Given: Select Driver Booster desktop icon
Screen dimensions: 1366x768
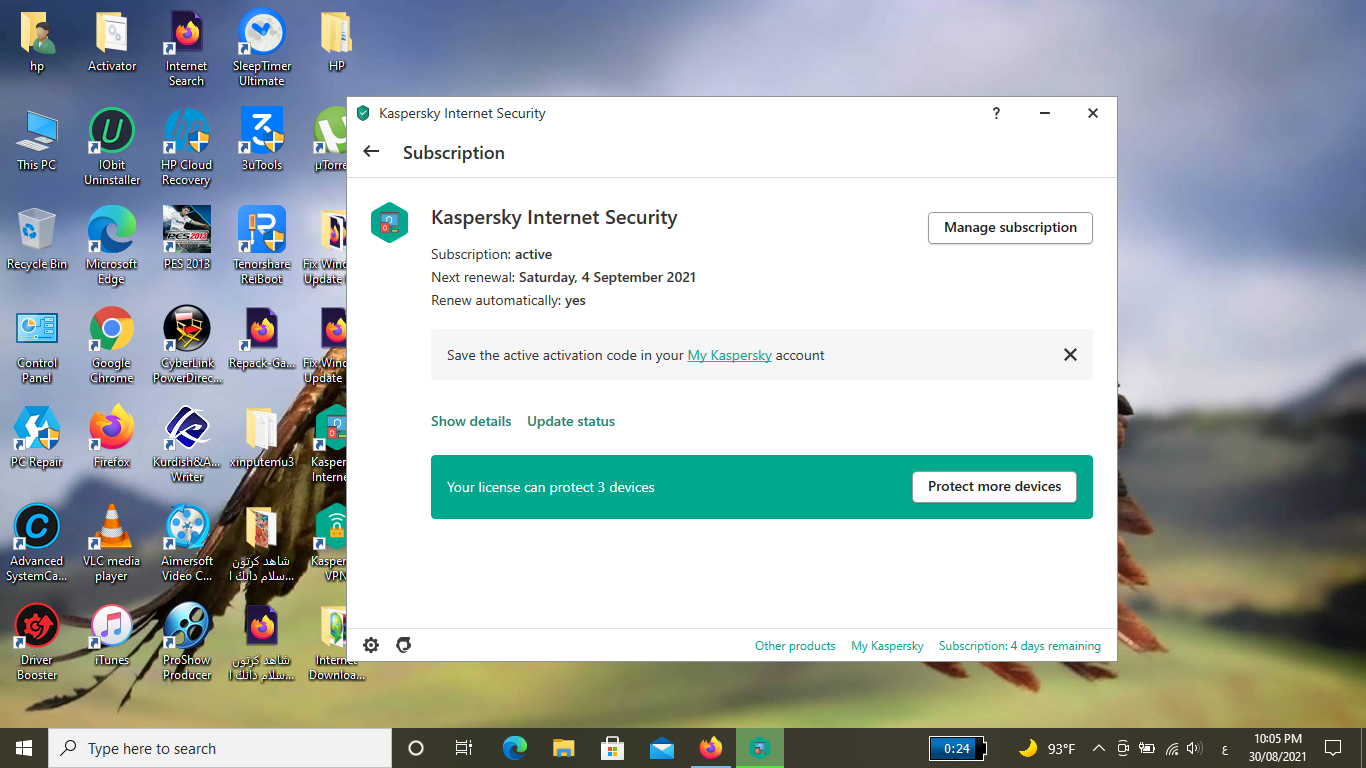Looking at the screenshot, I should 37,642.
